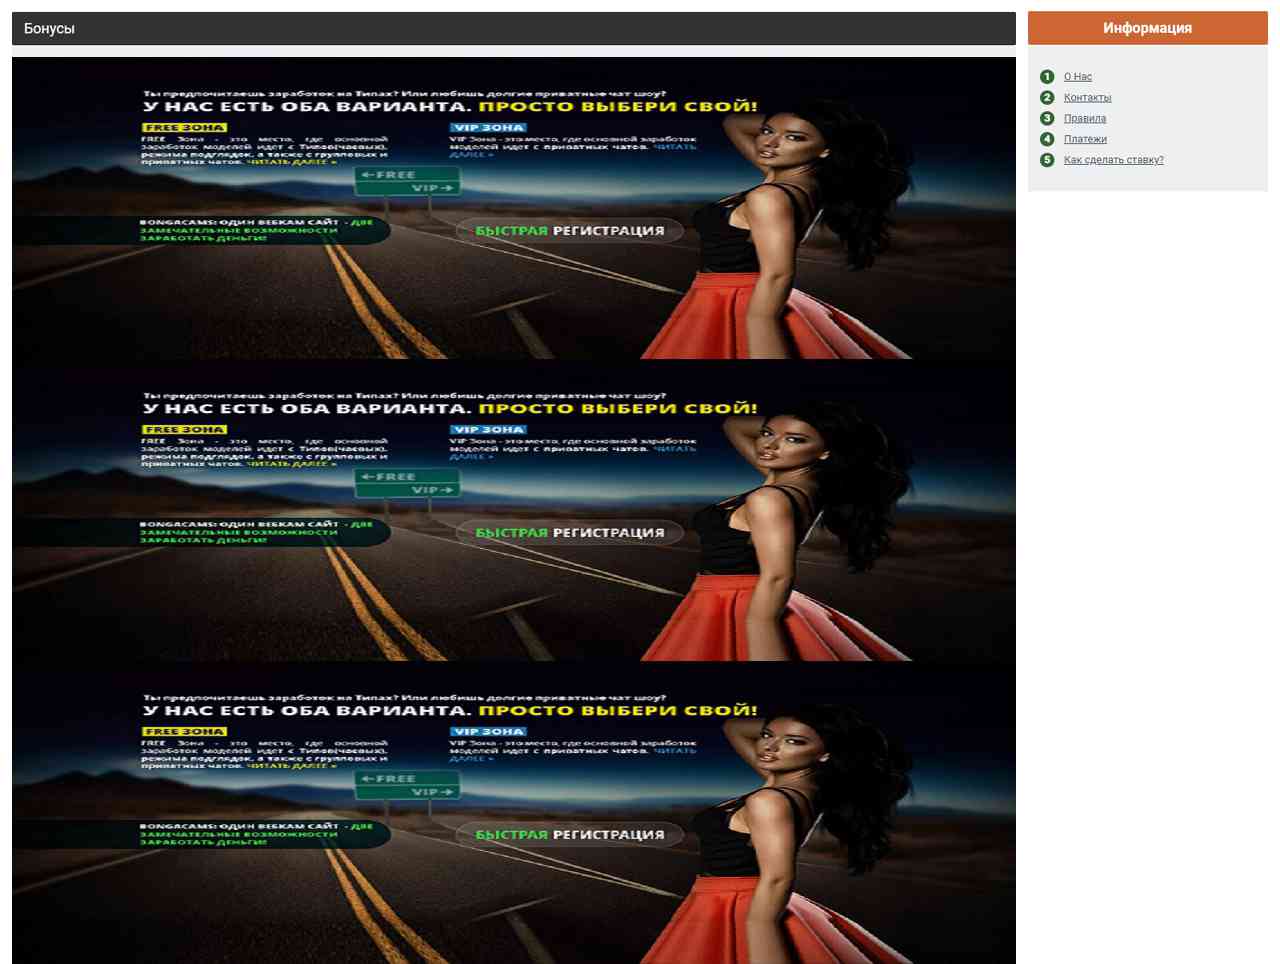Click number 3 bullet beside Правила

click(1047, 118)
